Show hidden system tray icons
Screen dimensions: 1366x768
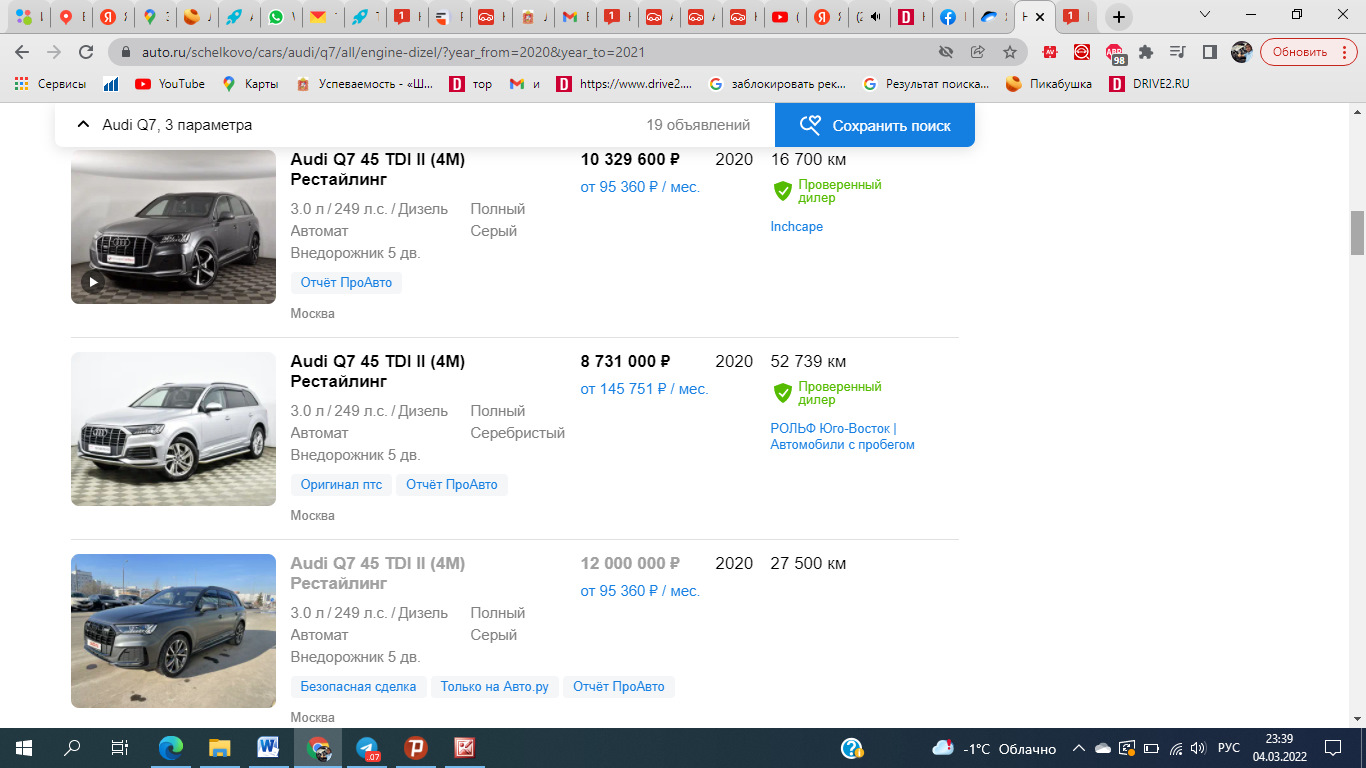(1078, 748)
